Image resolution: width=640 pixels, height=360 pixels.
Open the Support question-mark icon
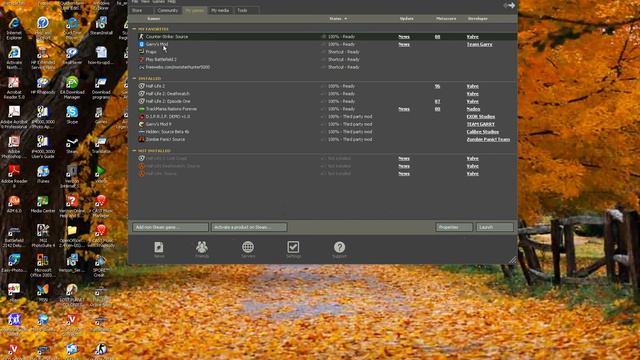(339, 247)
